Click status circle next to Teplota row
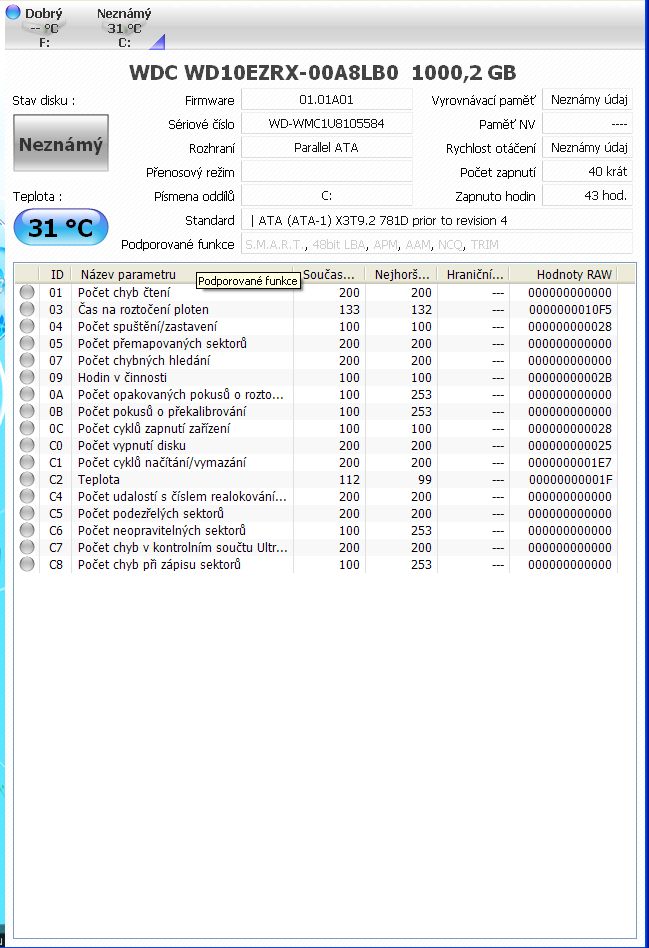 tap(27, 479)
